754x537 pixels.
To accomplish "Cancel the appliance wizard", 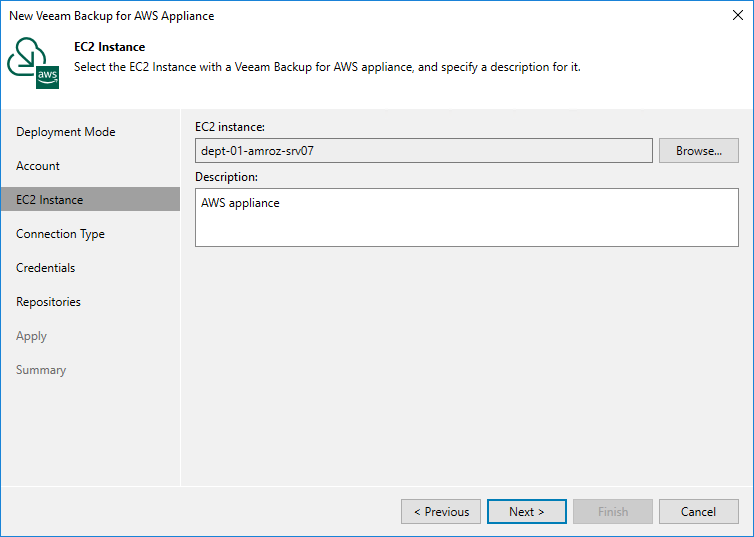I will 698,512.
